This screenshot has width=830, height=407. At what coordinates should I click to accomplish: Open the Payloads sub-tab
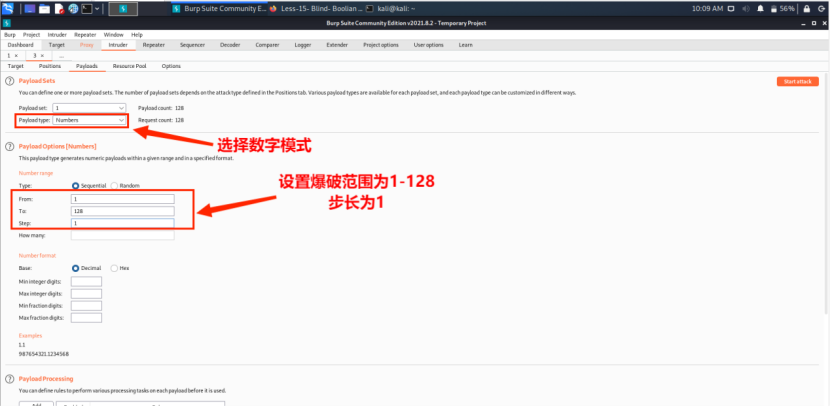tap(87, 66)
